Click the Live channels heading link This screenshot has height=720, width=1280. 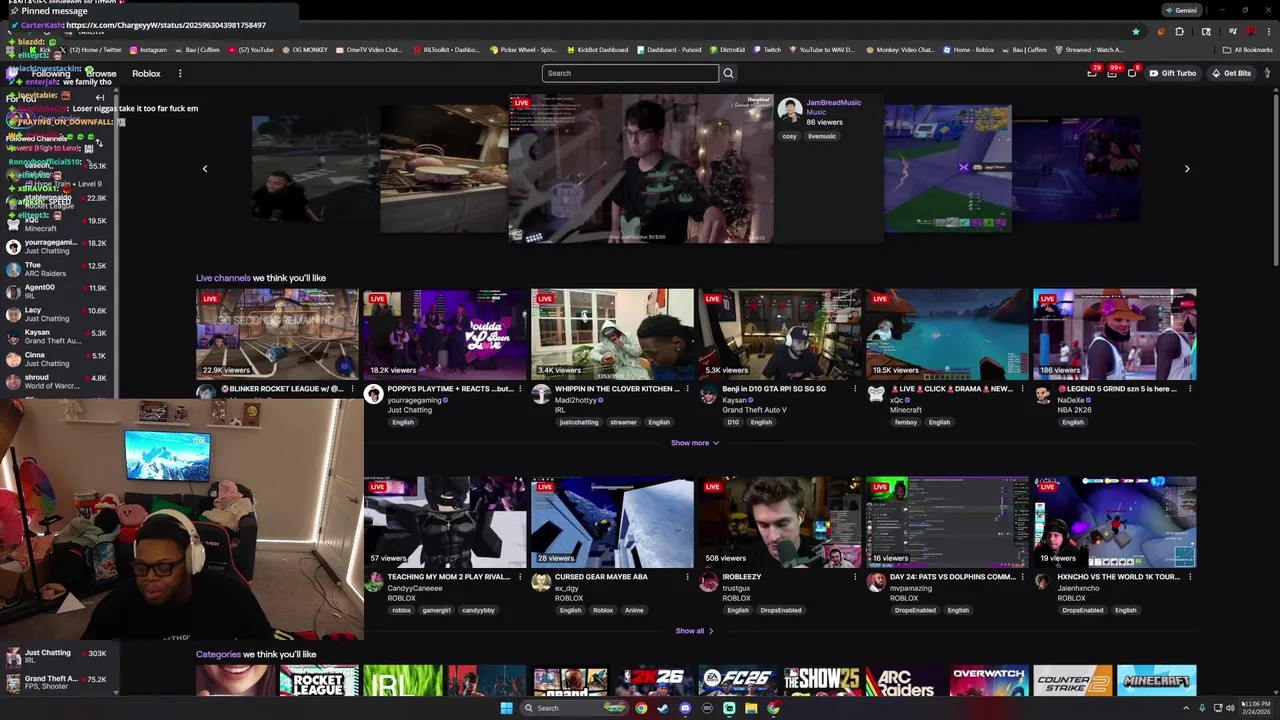pyautogui.click(x=223, y=278)
